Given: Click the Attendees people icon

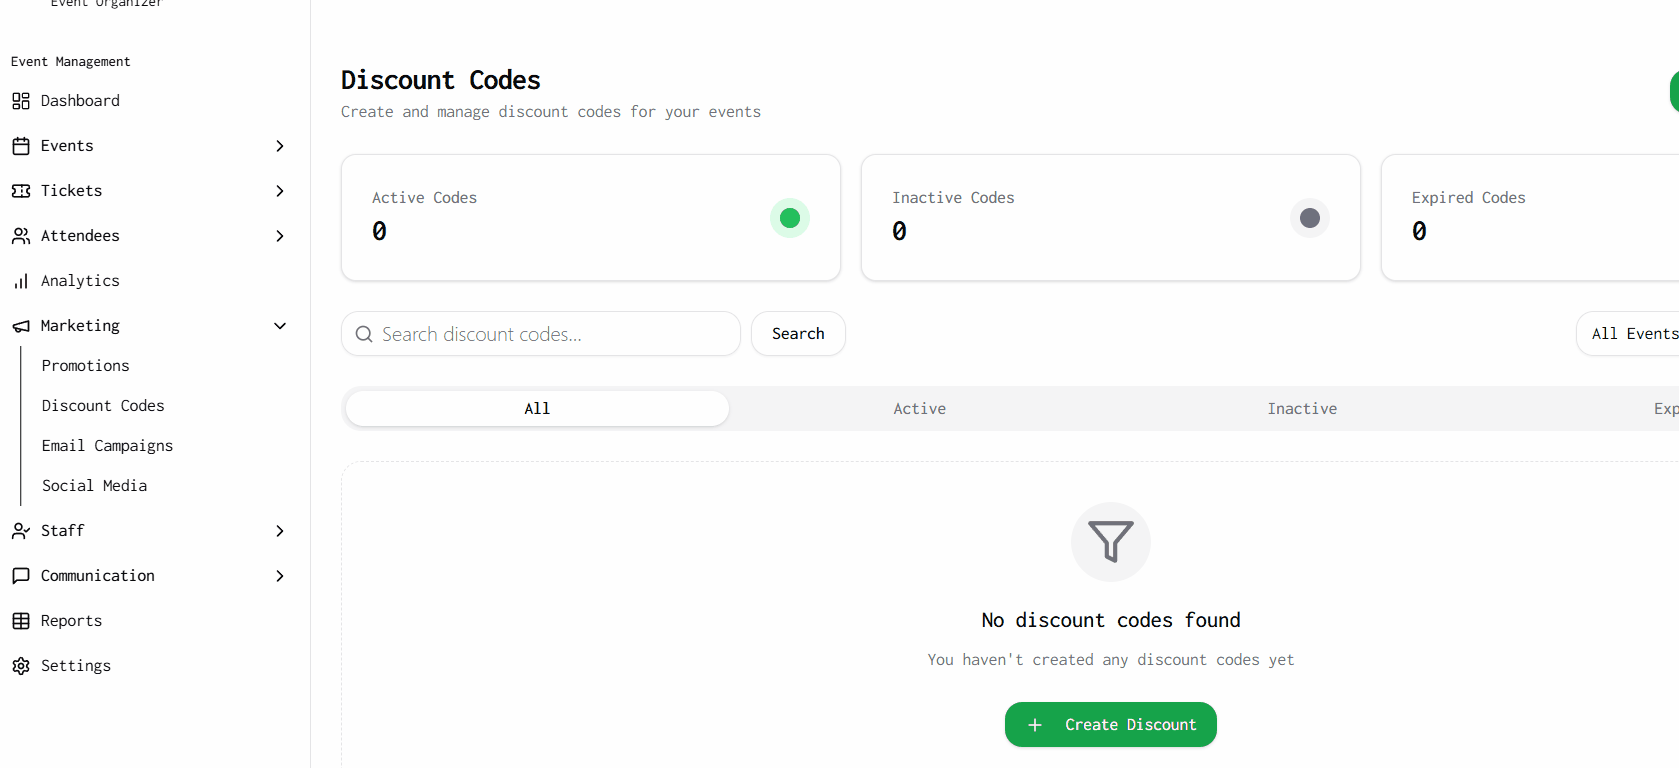Looking at the screenshot, I should click(x=21, y=236).
